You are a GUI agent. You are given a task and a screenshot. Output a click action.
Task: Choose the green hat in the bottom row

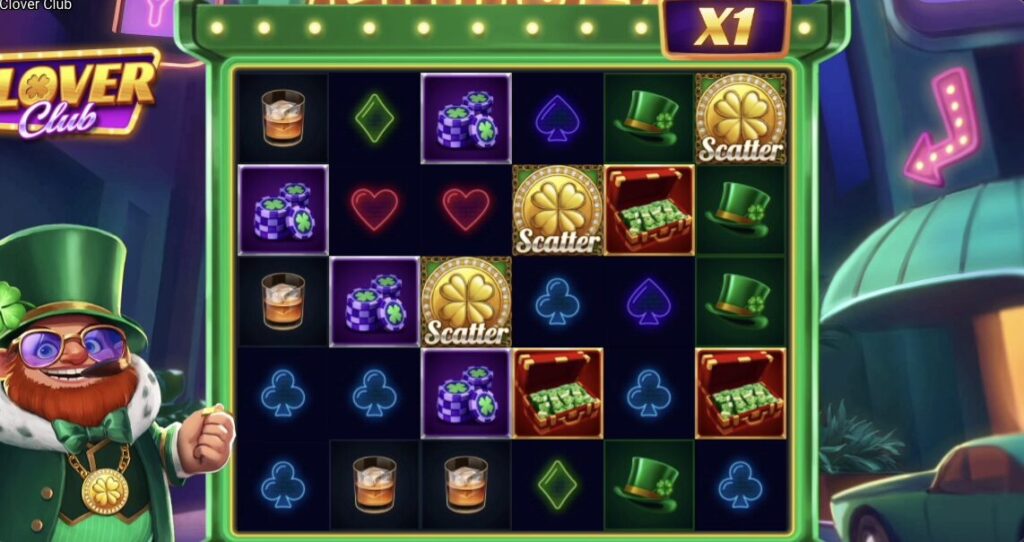tap(647, 484)
